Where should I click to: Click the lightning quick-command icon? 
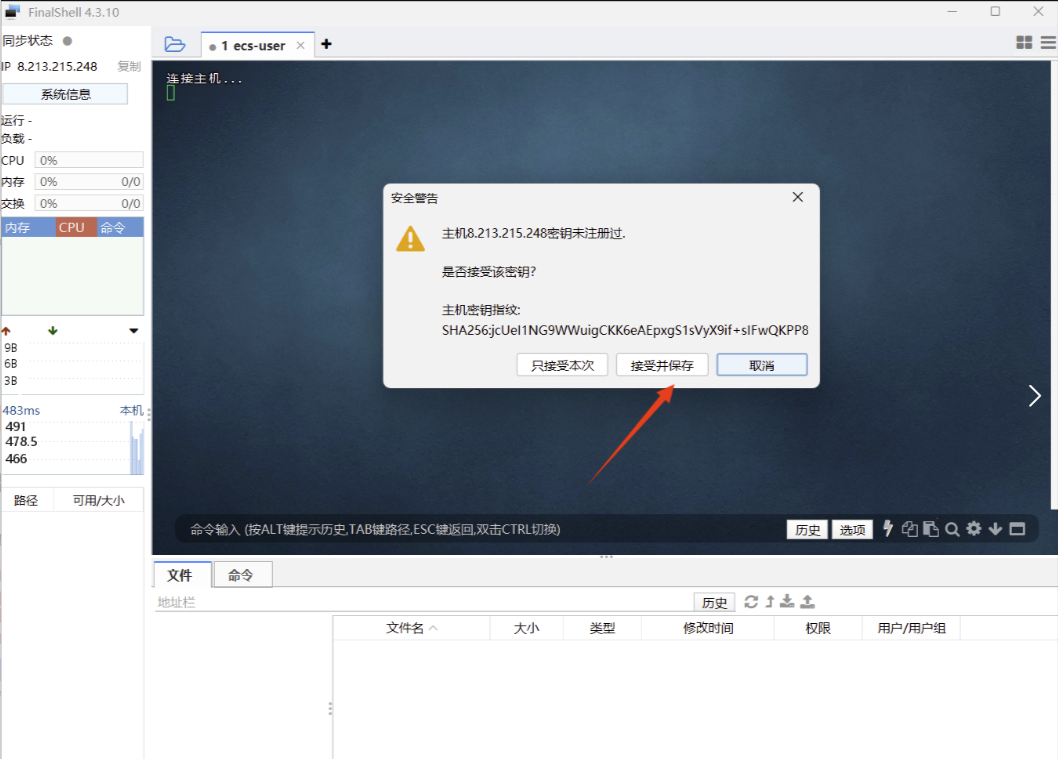click(887, 529)
